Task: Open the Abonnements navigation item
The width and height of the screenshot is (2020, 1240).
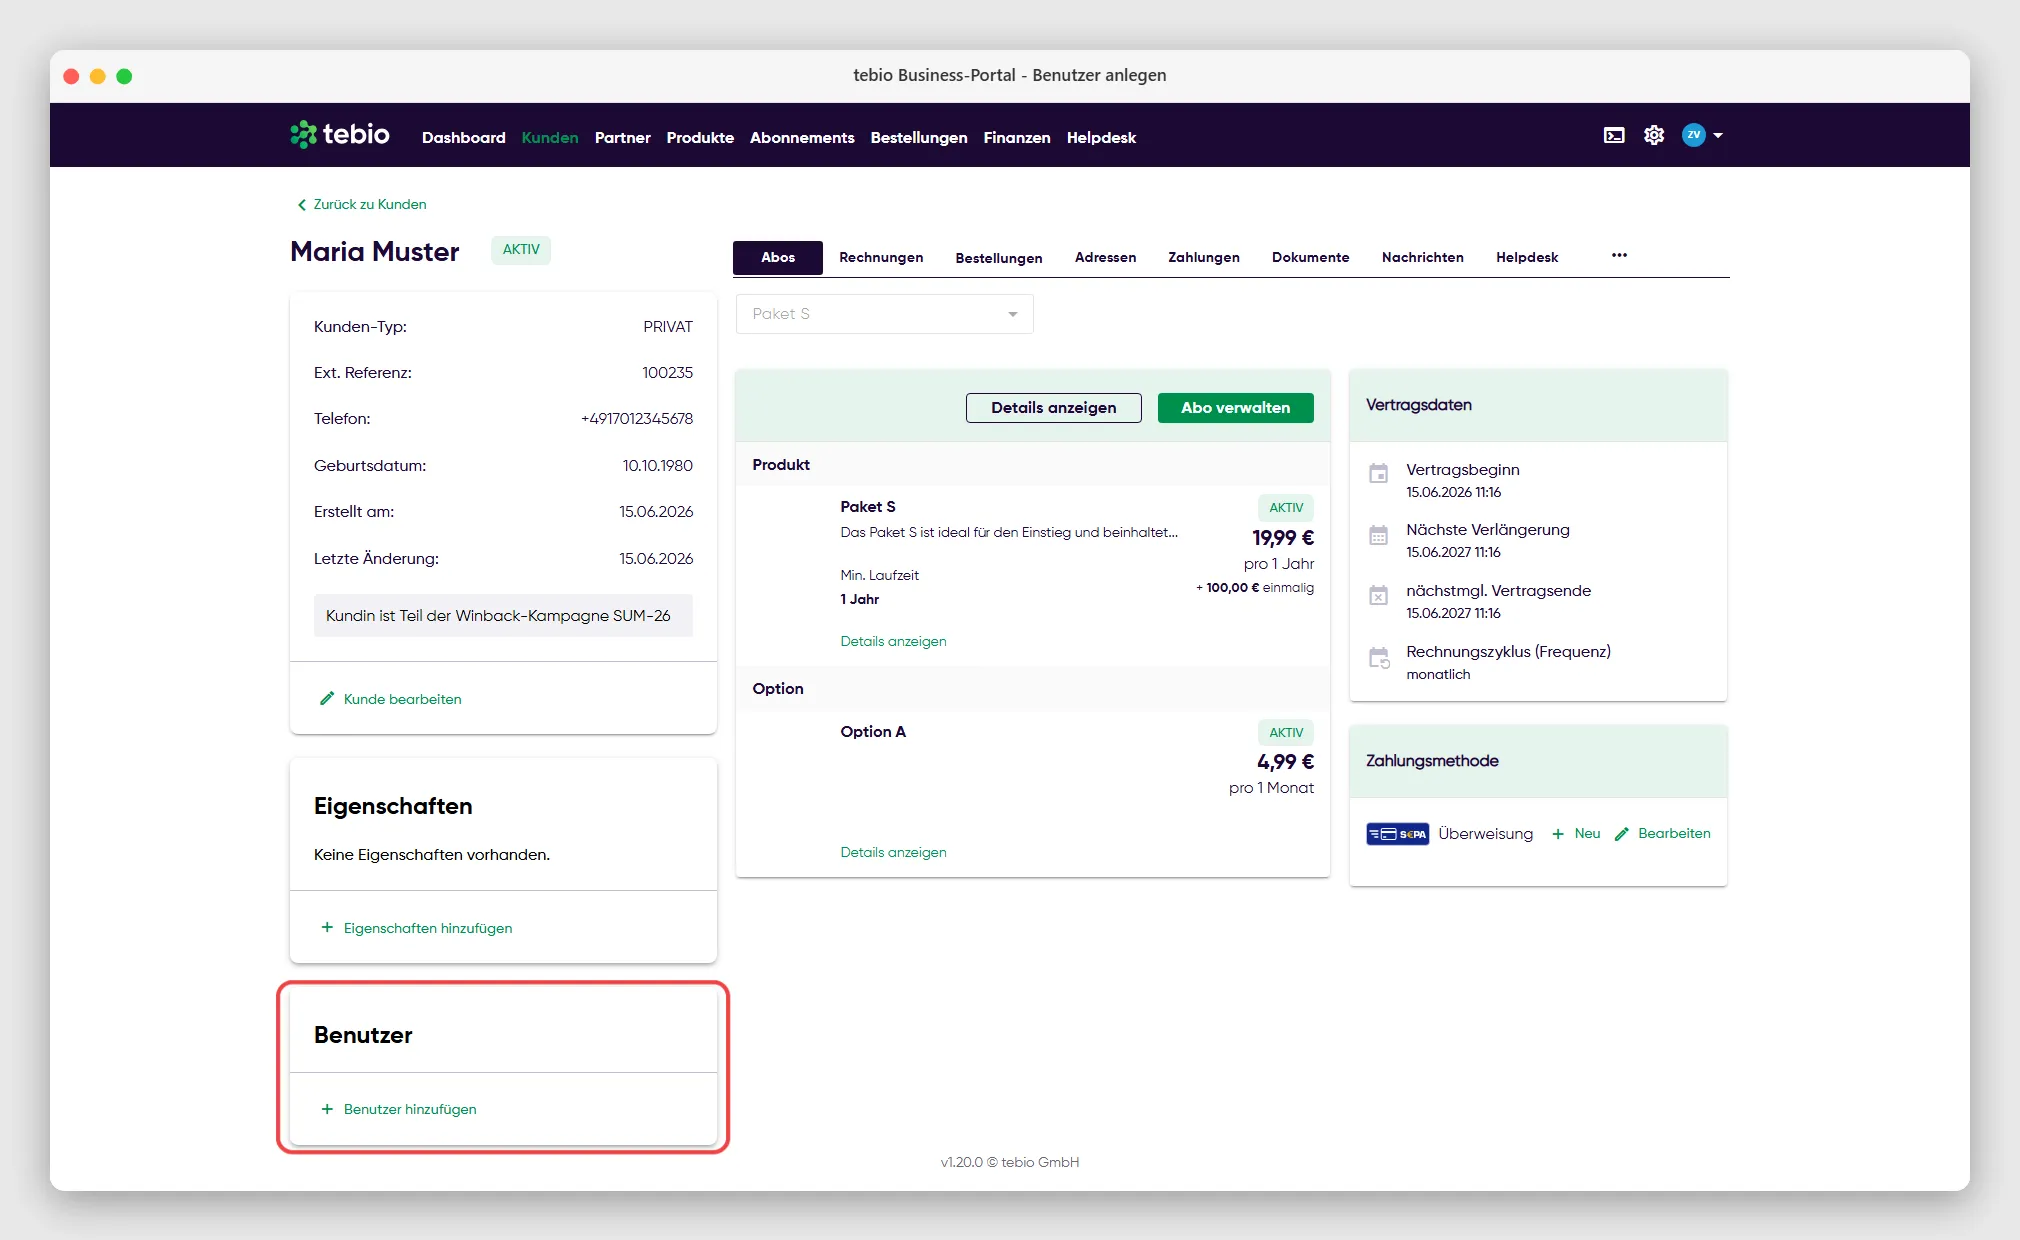Action: [802, 137]
